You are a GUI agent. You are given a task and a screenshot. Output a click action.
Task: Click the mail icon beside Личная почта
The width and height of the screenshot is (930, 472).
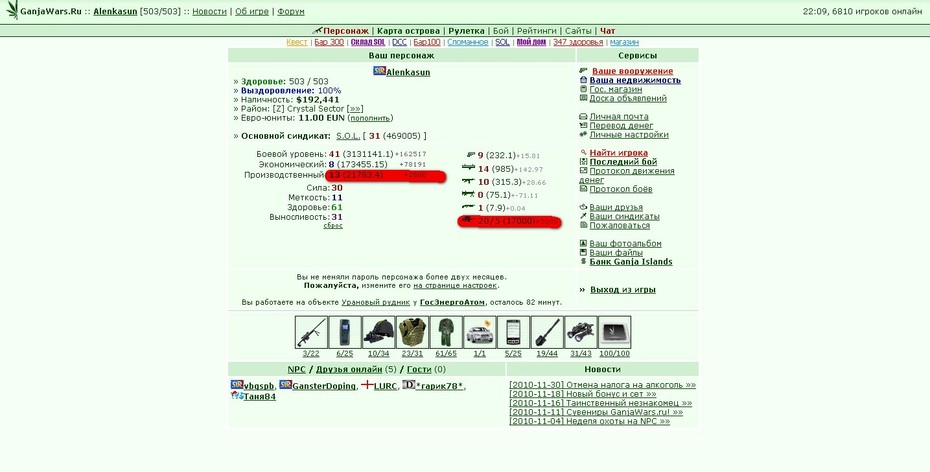click(584, 116)
